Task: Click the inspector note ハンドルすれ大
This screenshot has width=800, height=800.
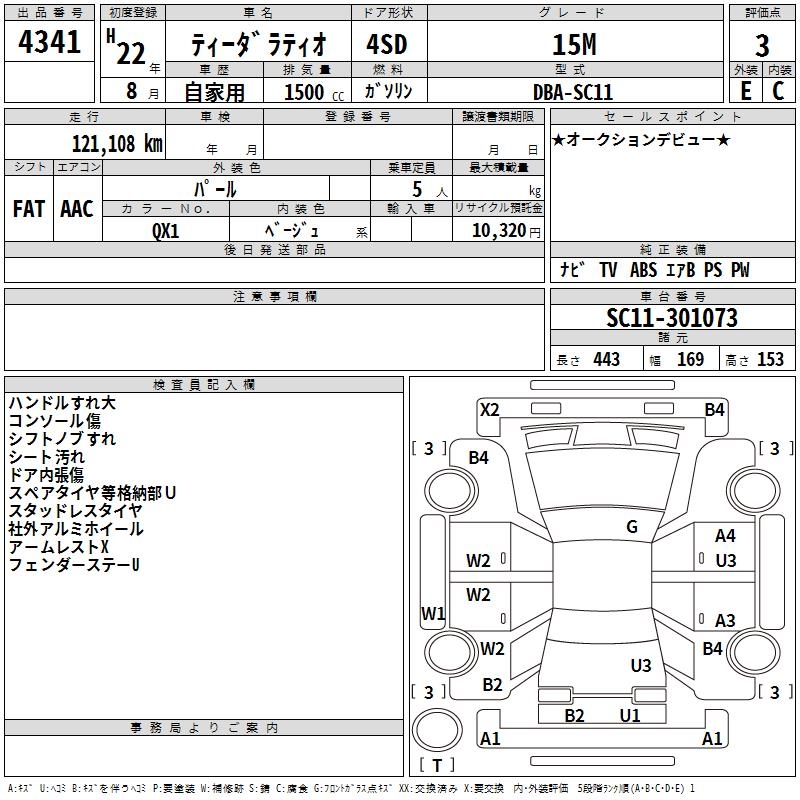Action: coord(62,403)
